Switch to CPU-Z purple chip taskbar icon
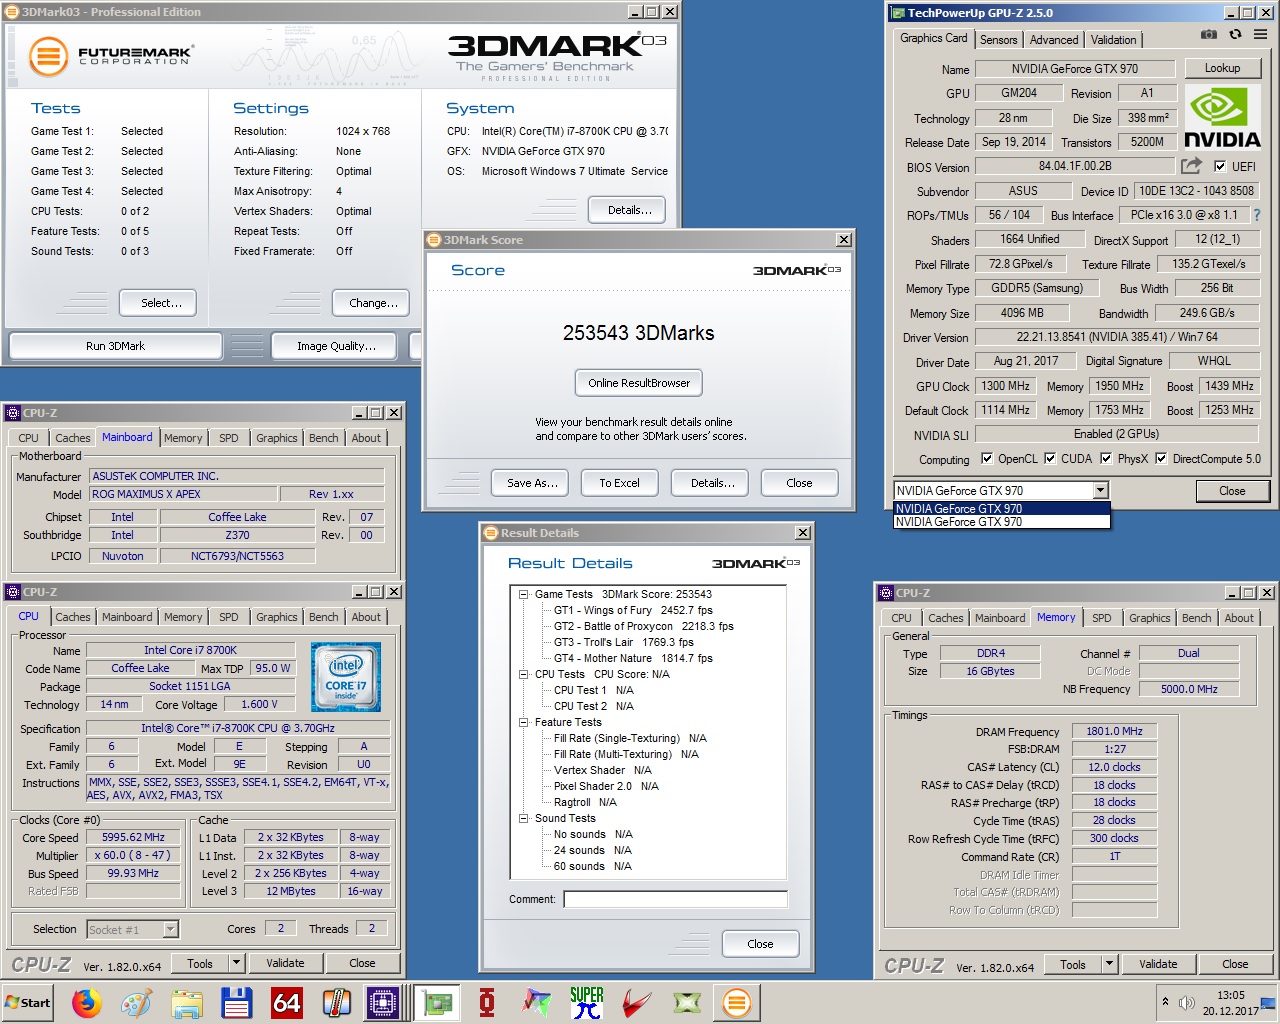Viewport: 1280px width, 1024px height. [383, 1002]
